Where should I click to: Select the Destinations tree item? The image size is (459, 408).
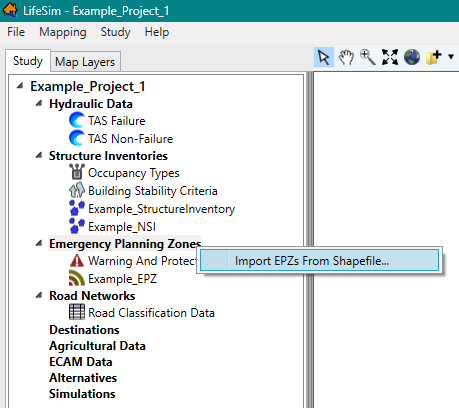tap(84, 330)
